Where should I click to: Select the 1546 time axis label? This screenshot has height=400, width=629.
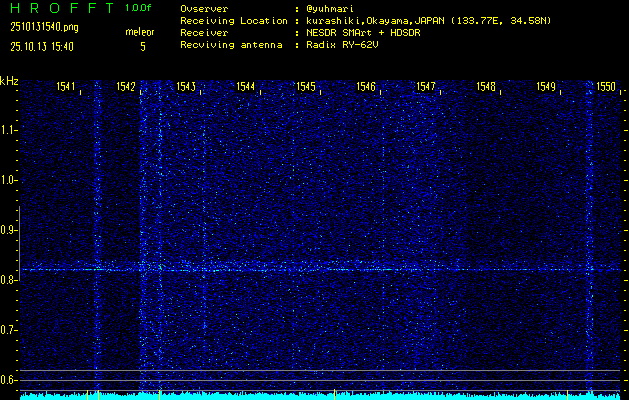pyautogui.click(x=366, y=86)
